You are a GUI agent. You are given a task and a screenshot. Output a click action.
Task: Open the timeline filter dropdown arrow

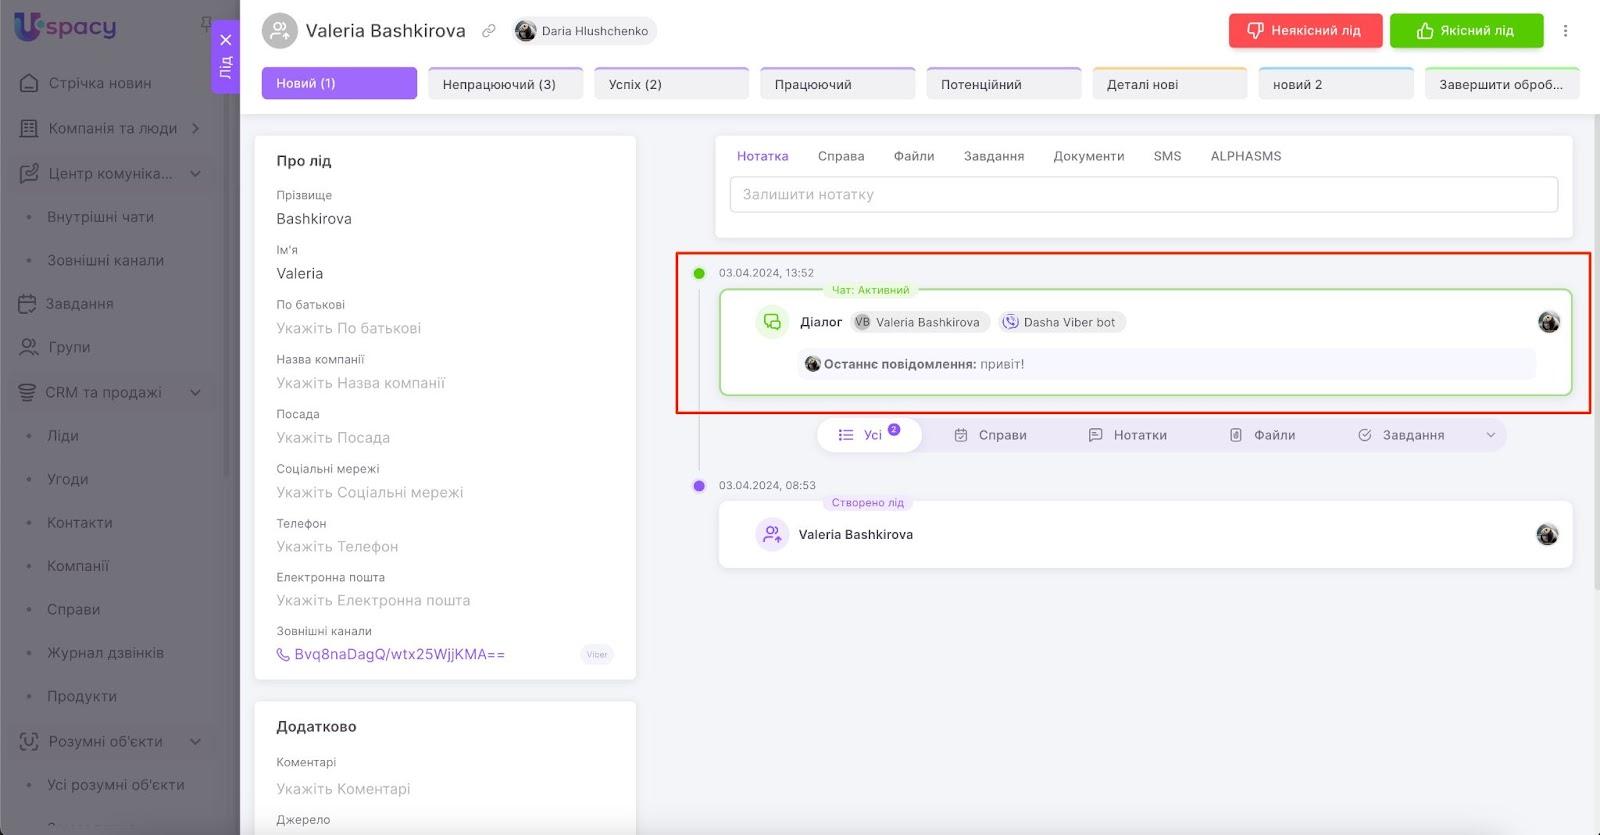1490,435
